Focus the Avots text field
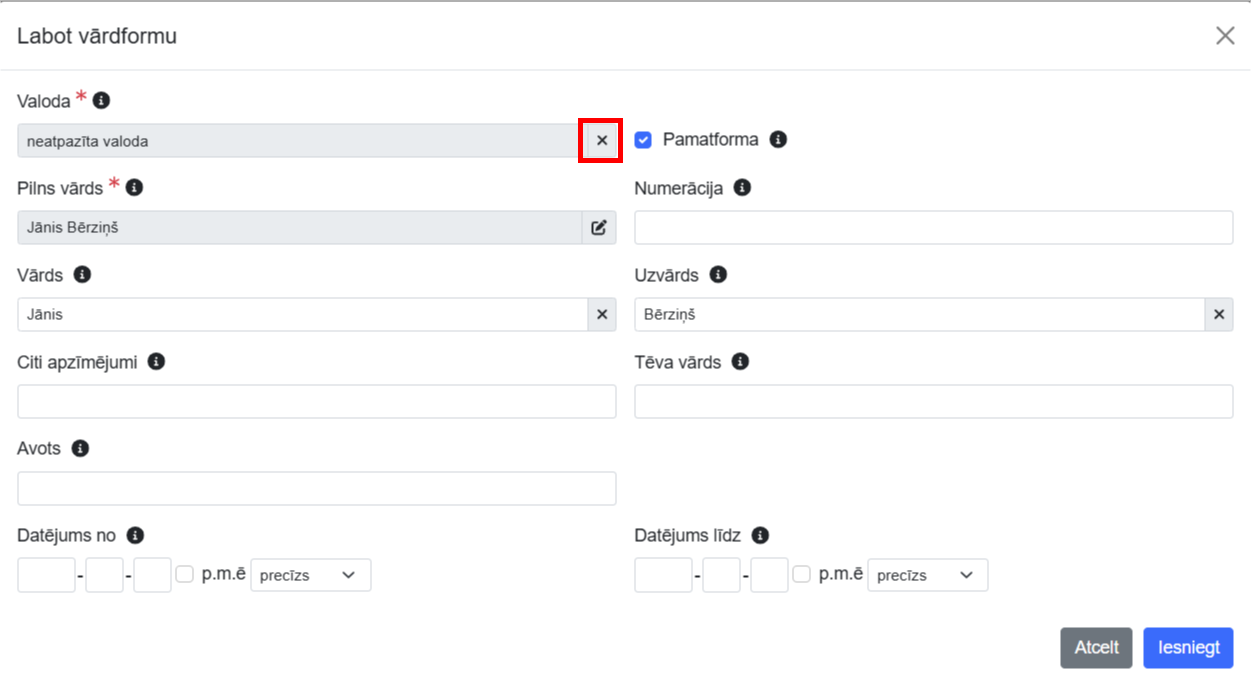Image resolution: width=1251 pixels, height=684 pixels. [316, 489]
